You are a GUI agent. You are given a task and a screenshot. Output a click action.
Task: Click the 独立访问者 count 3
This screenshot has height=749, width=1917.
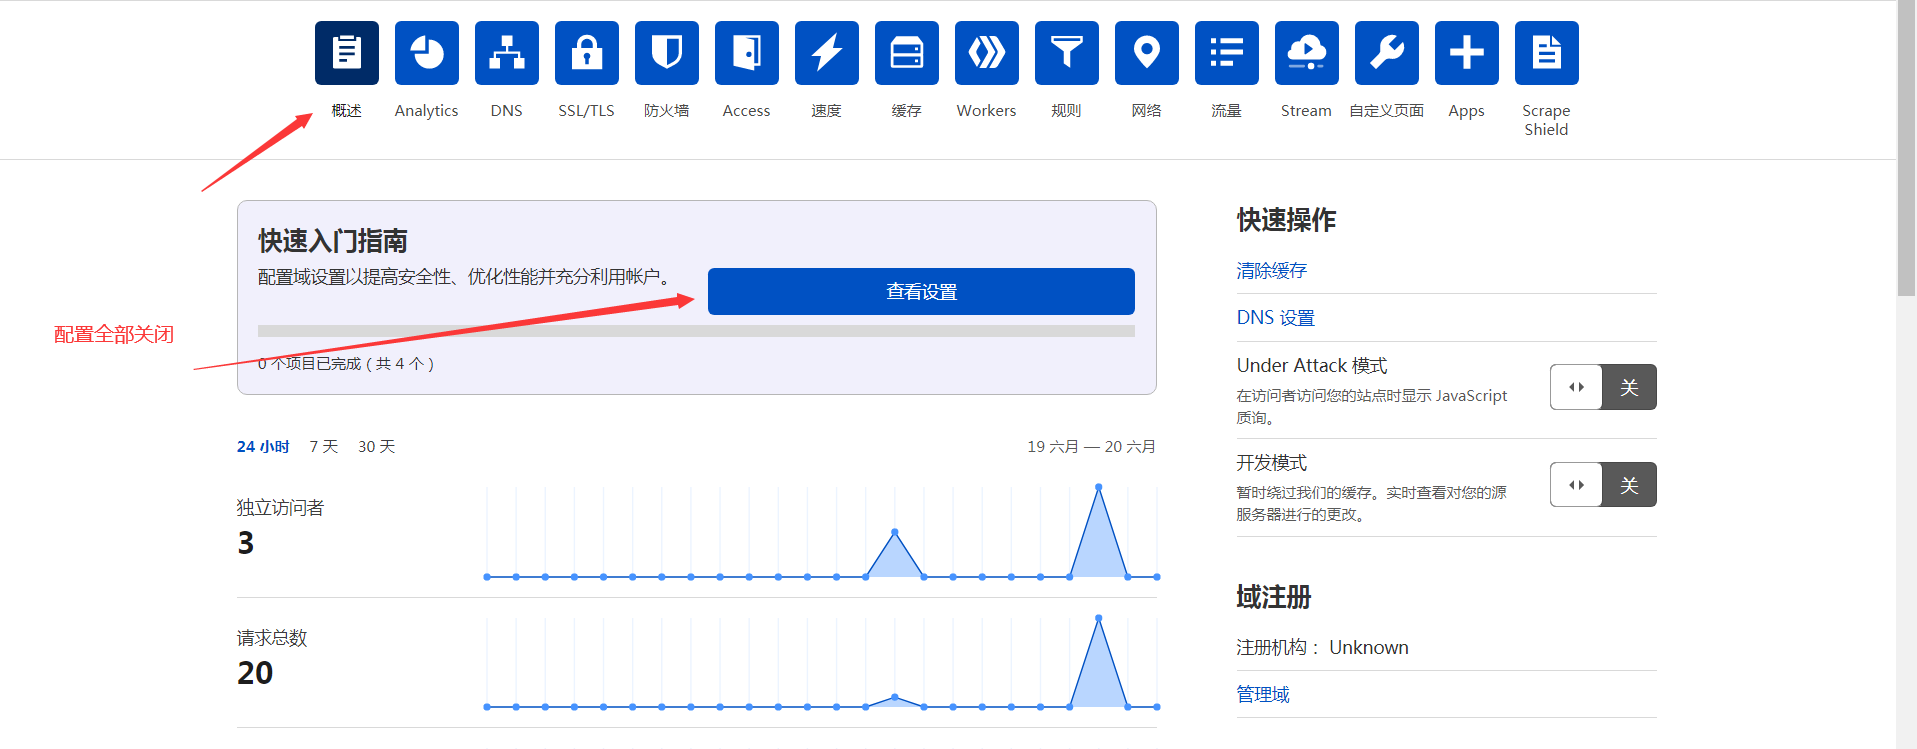coord(246,543)
